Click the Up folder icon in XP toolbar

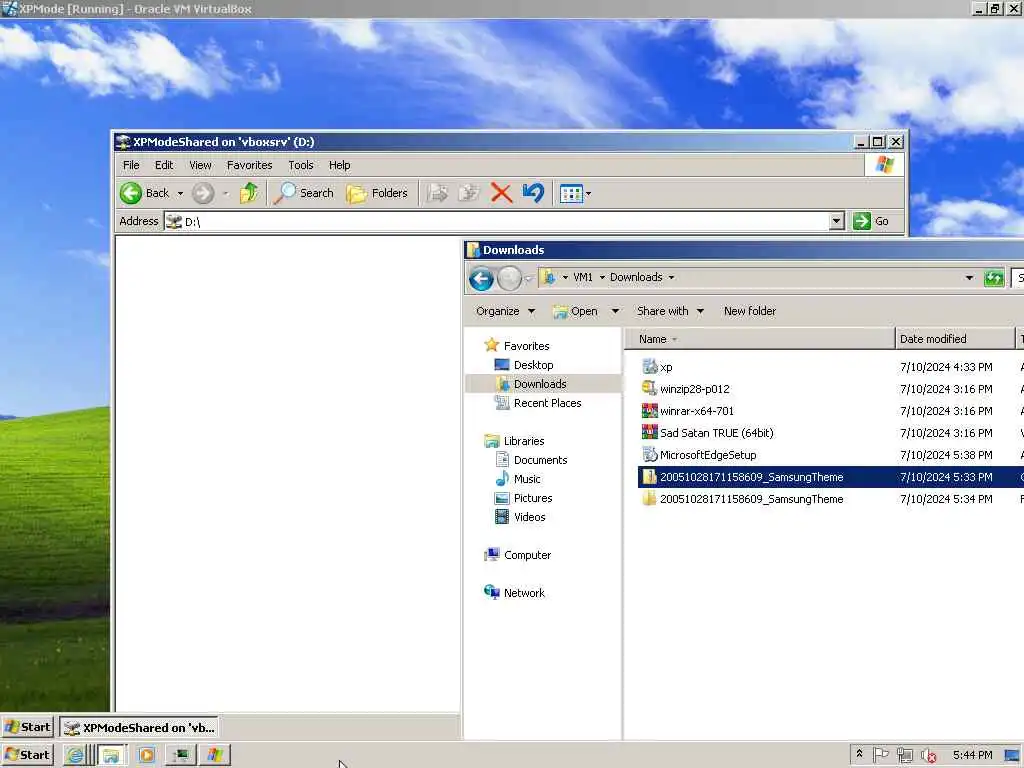[x=249, y=193]
